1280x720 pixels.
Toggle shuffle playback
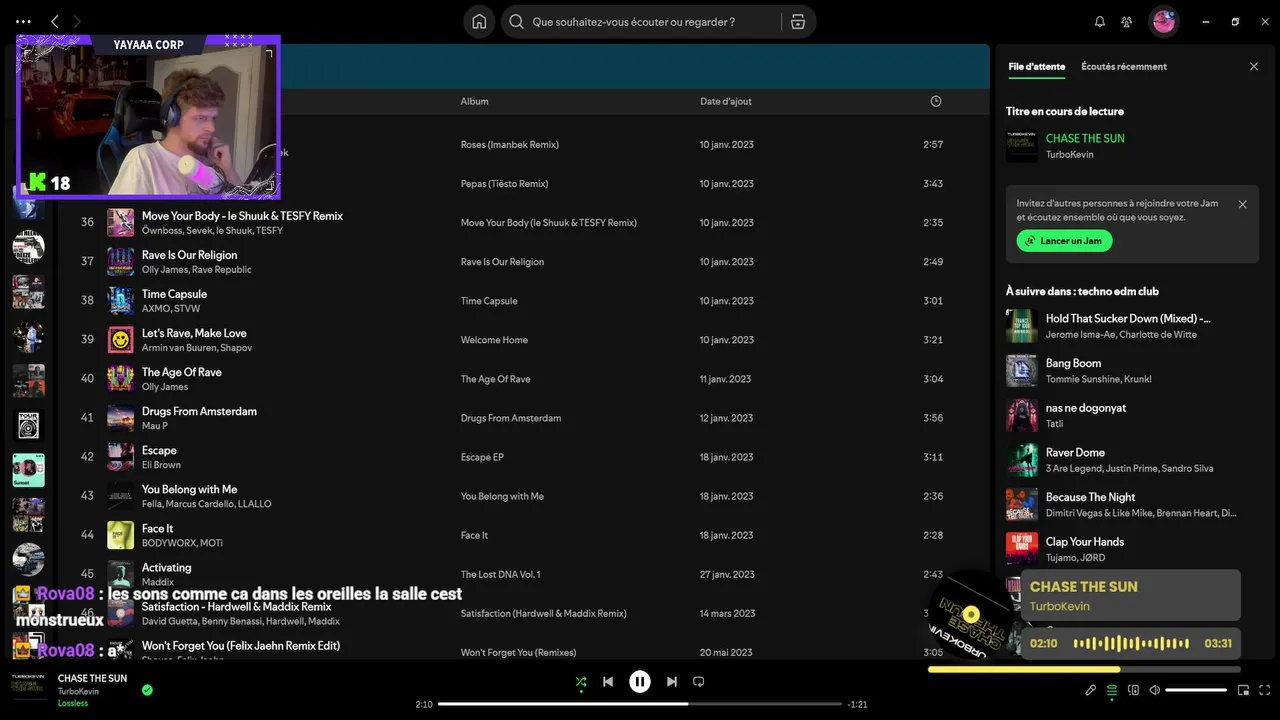point(581,682)
